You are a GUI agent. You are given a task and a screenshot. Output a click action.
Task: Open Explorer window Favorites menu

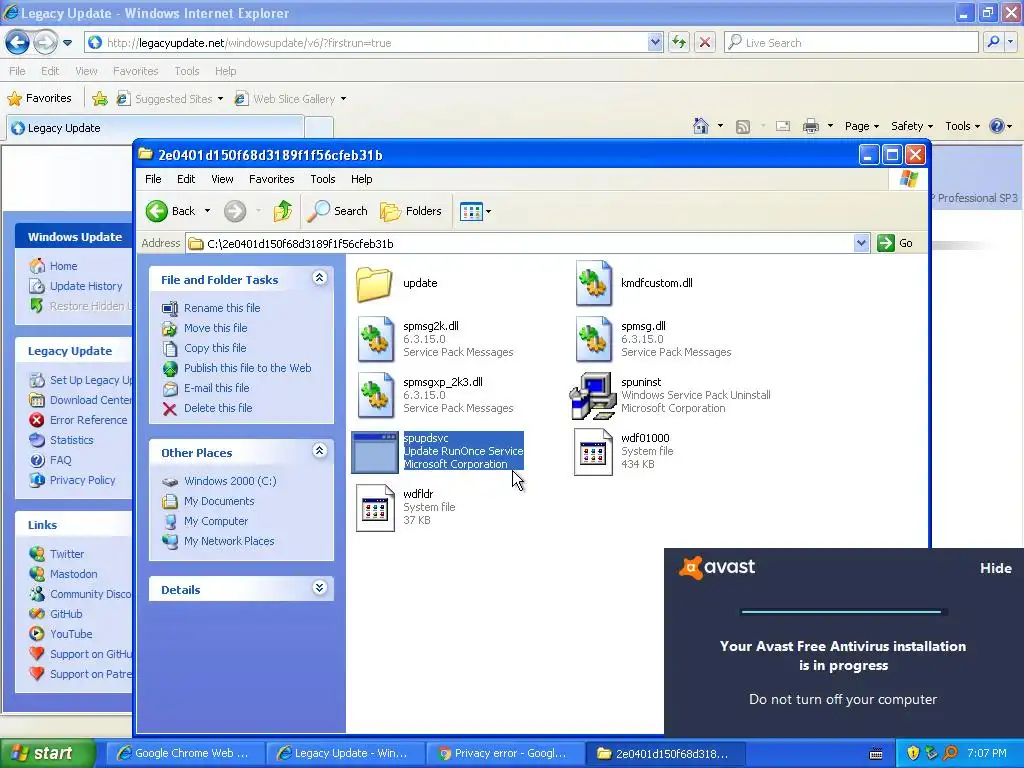(x=272, y=179)
